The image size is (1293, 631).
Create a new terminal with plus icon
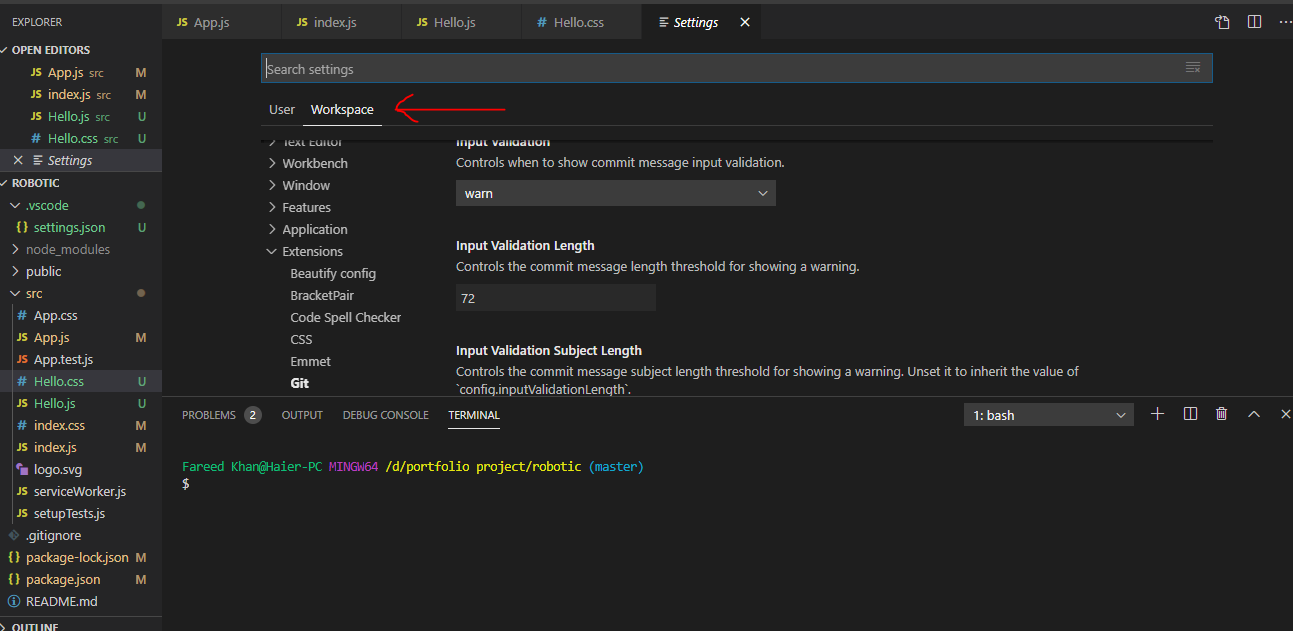tap(1157, 413)
